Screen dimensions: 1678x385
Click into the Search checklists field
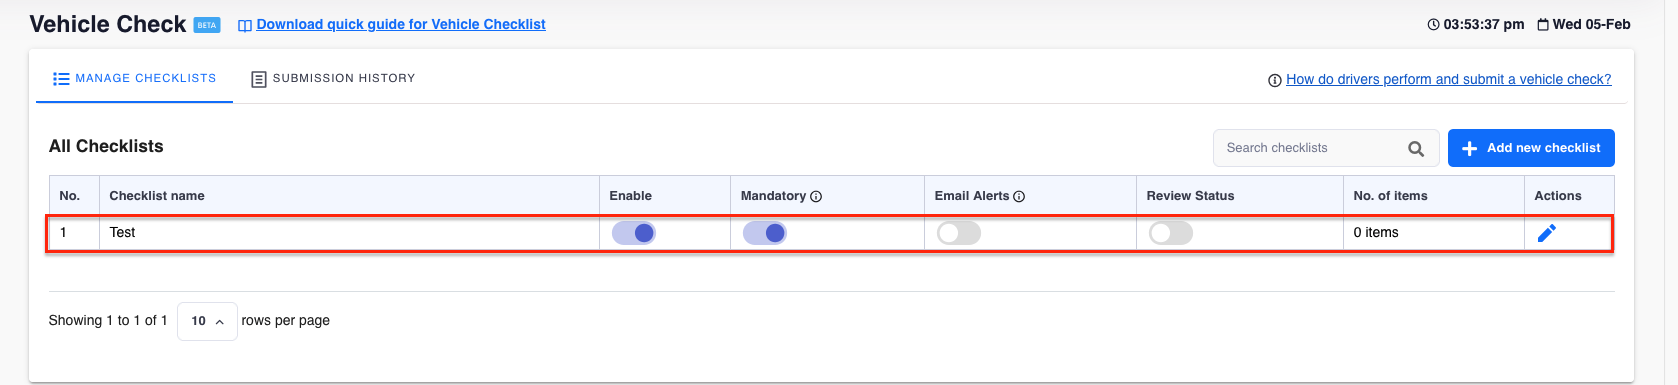1310,148
